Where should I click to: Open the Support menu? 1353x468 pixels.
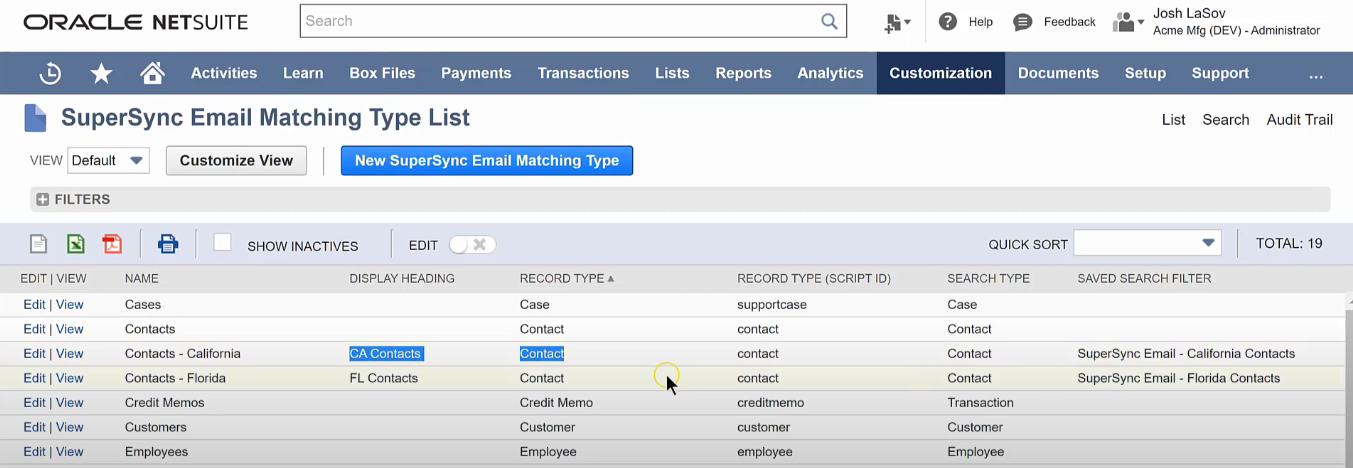1220,73
